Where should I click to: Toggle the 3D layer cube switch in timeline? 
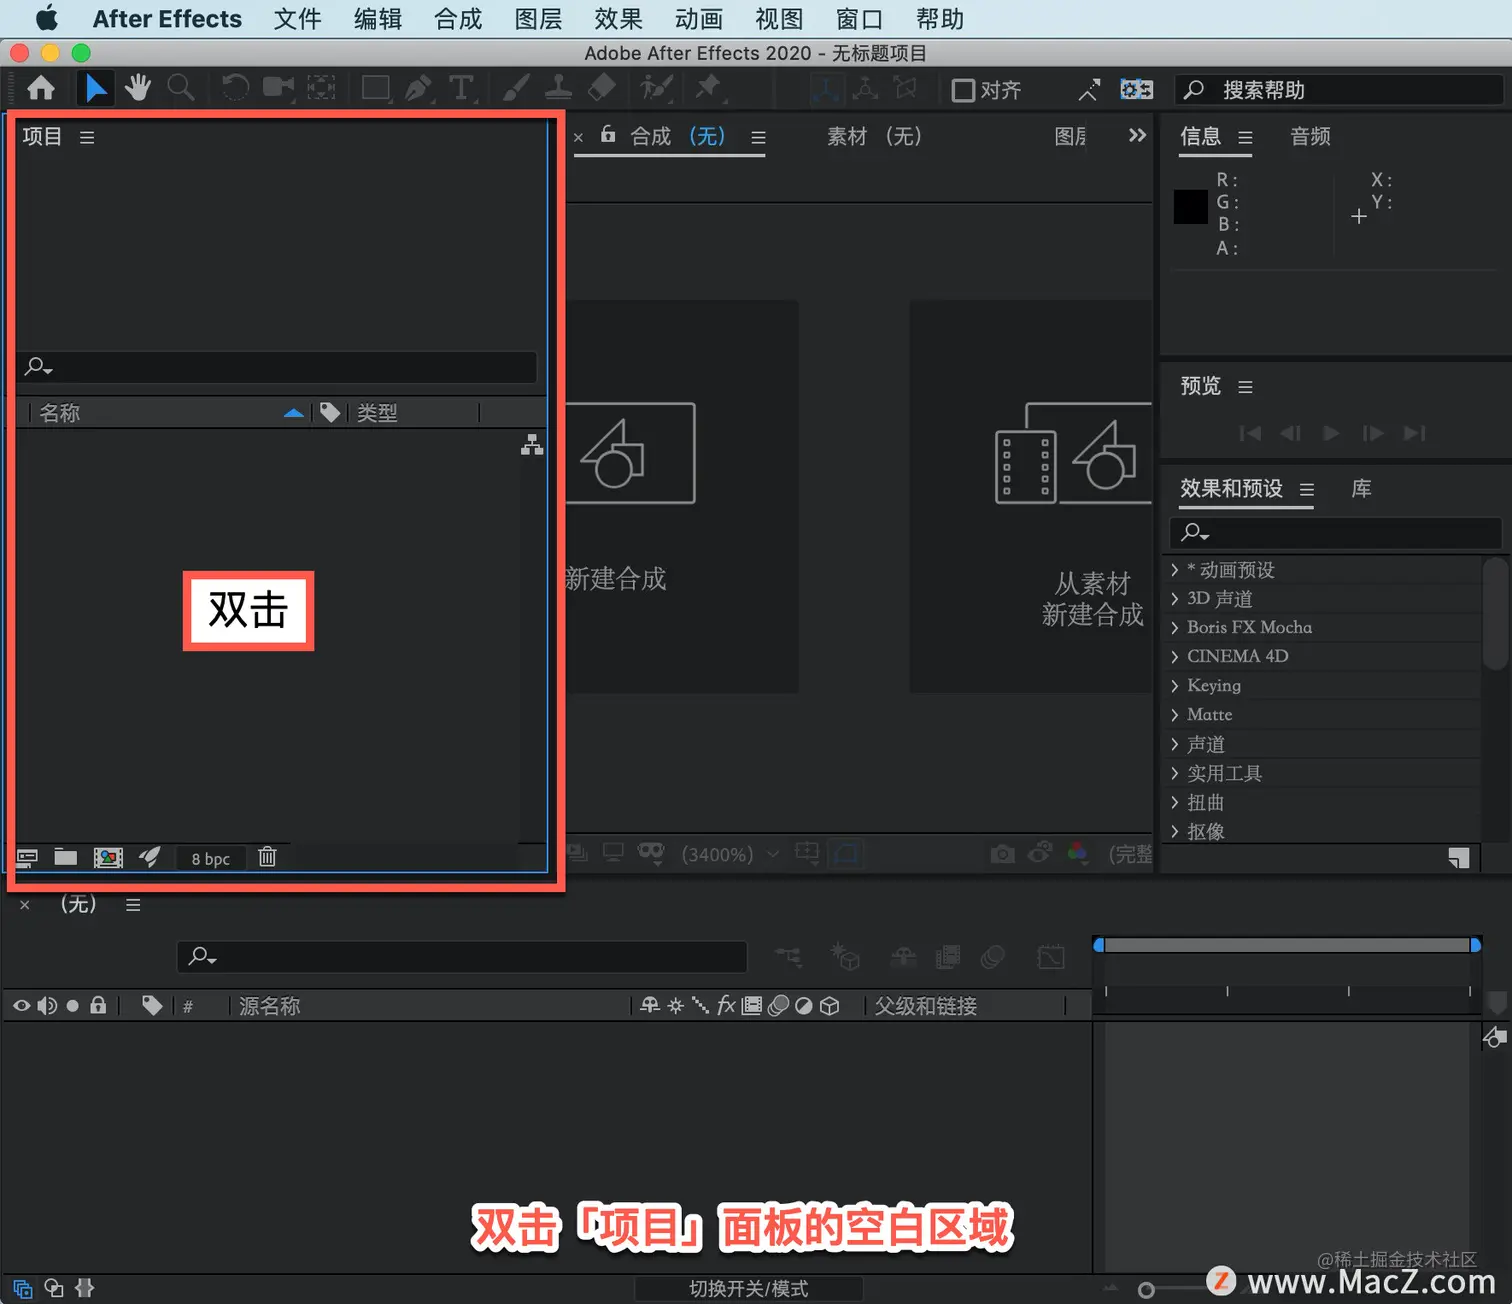click(830, 1006)
